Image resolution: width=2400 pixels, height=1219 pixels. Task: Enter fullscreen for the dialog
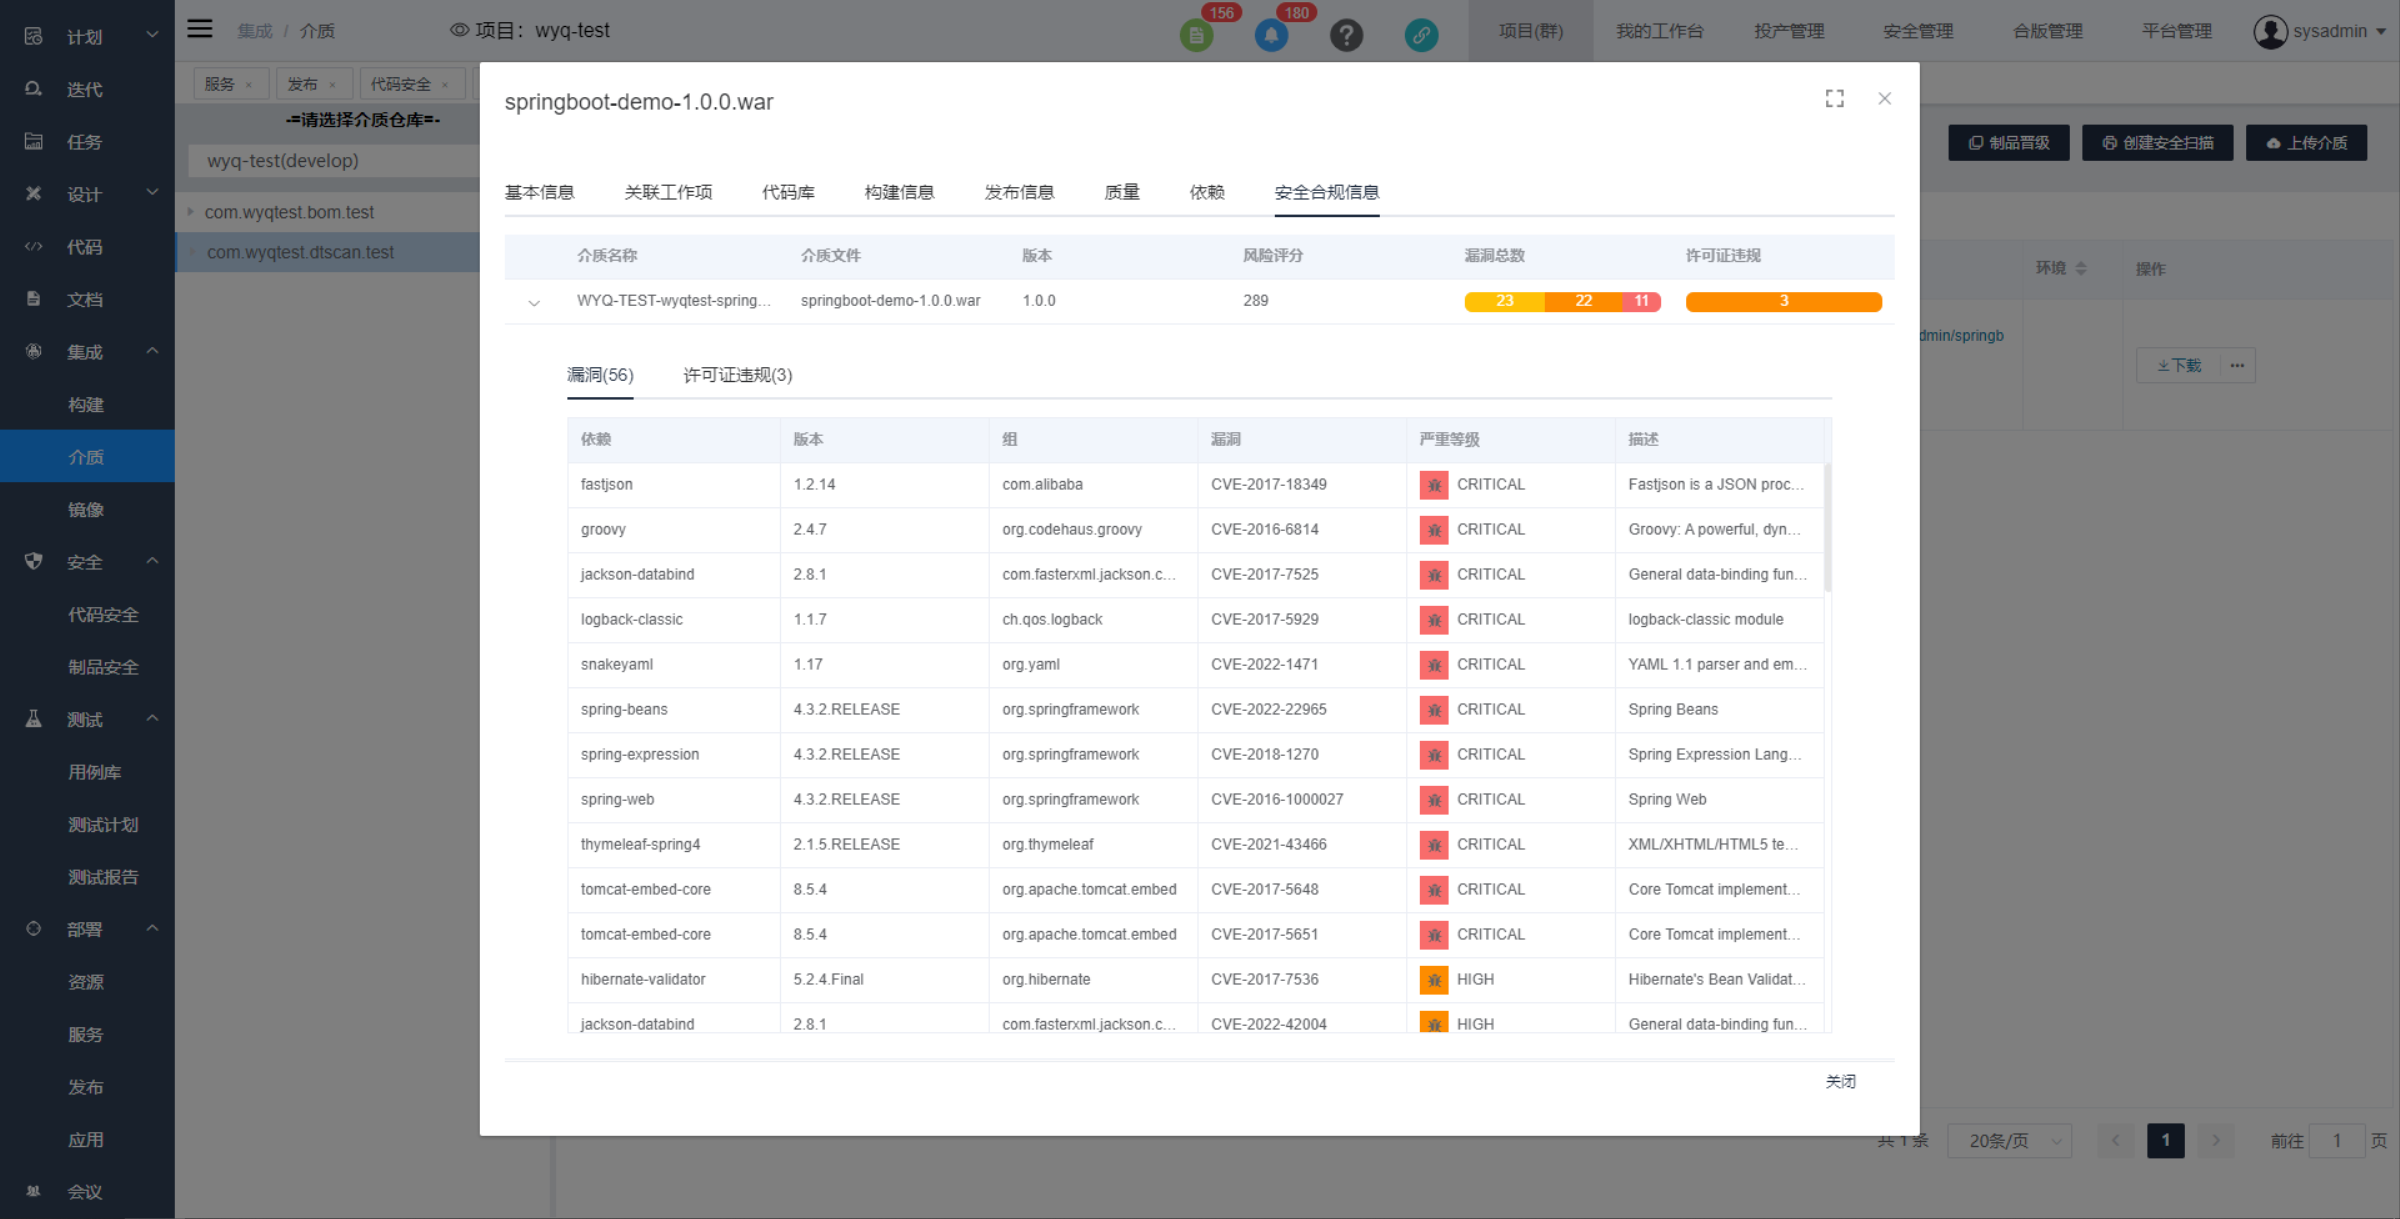tap(1834, 98)
